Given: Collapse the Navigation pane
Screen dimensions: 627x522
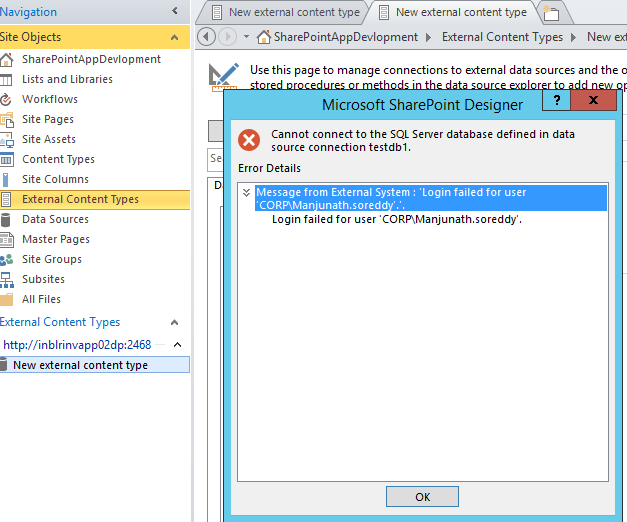Looking at the screenshot, I should [175, 11].
